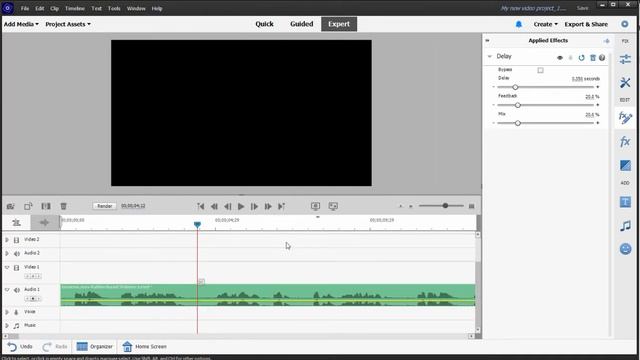Screen dimensions: 640x360
Task: Delete selected clip using timeline trash icon
Action: coord(63,206)
